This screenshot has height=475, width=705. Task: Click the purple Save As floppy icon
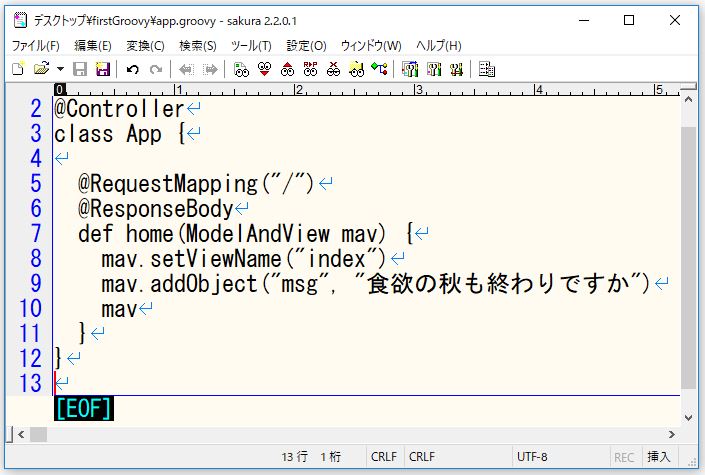[x=103, y=69]
